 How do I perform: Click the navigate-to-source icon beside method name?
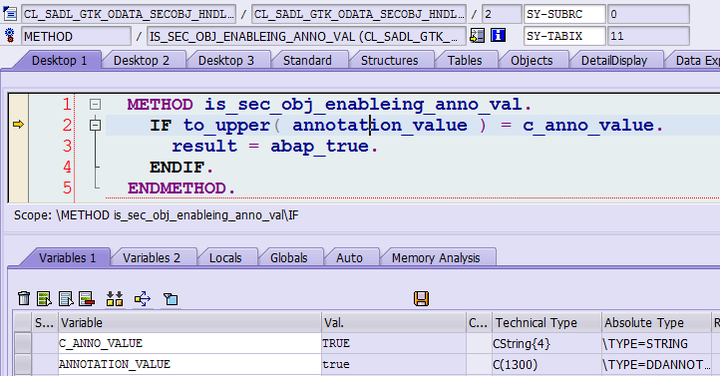[x=477, y=35]
